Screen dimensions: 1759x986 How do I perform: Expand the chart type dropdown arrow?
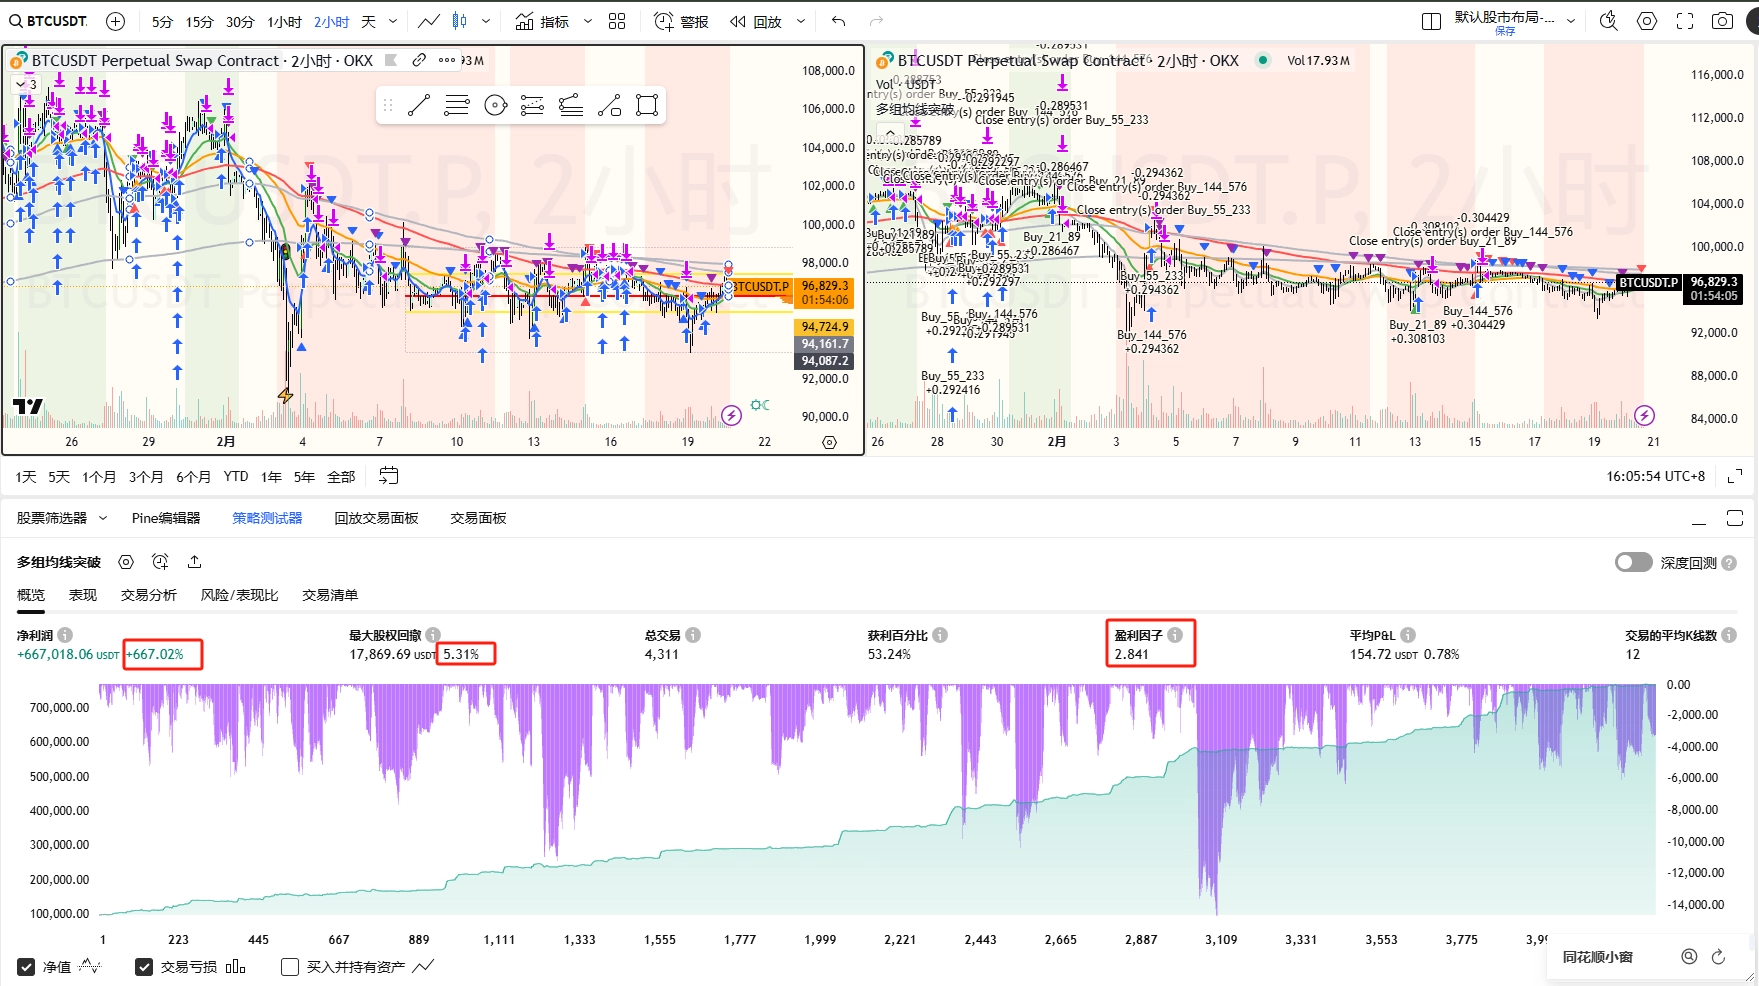(x=486, y=21)
